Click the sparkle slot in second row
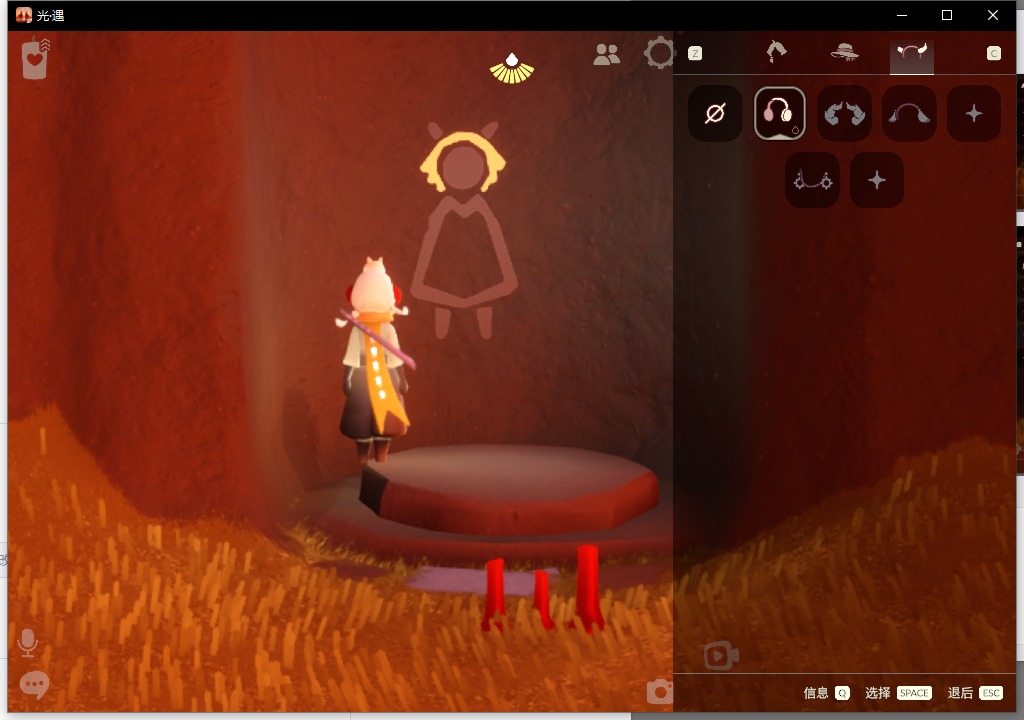The height and width of the screenshot is (720, 1024). coord(877,180)
